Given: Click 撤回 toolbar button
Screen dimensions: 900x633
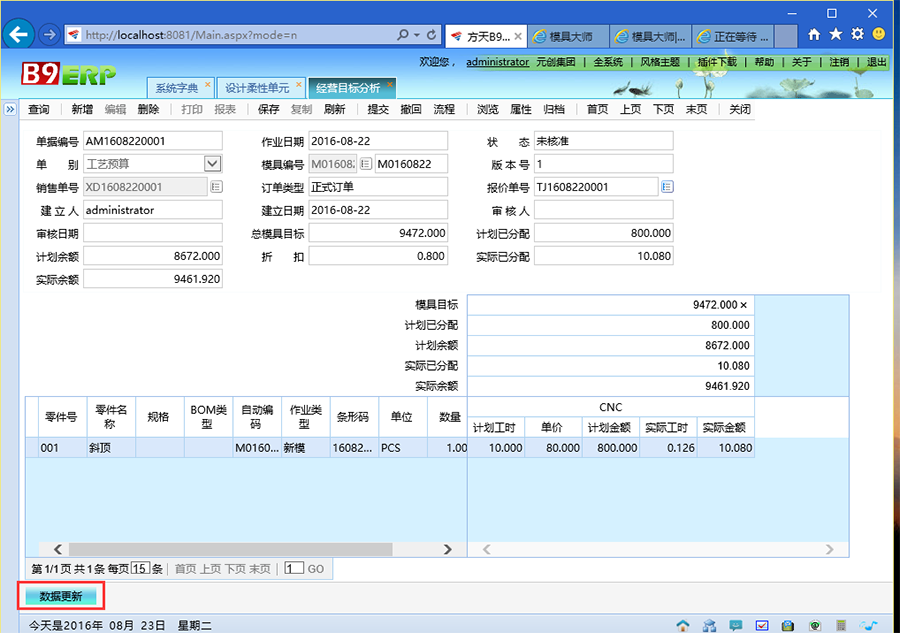Looking at the screenshot, I should click(x=411, y=109).
